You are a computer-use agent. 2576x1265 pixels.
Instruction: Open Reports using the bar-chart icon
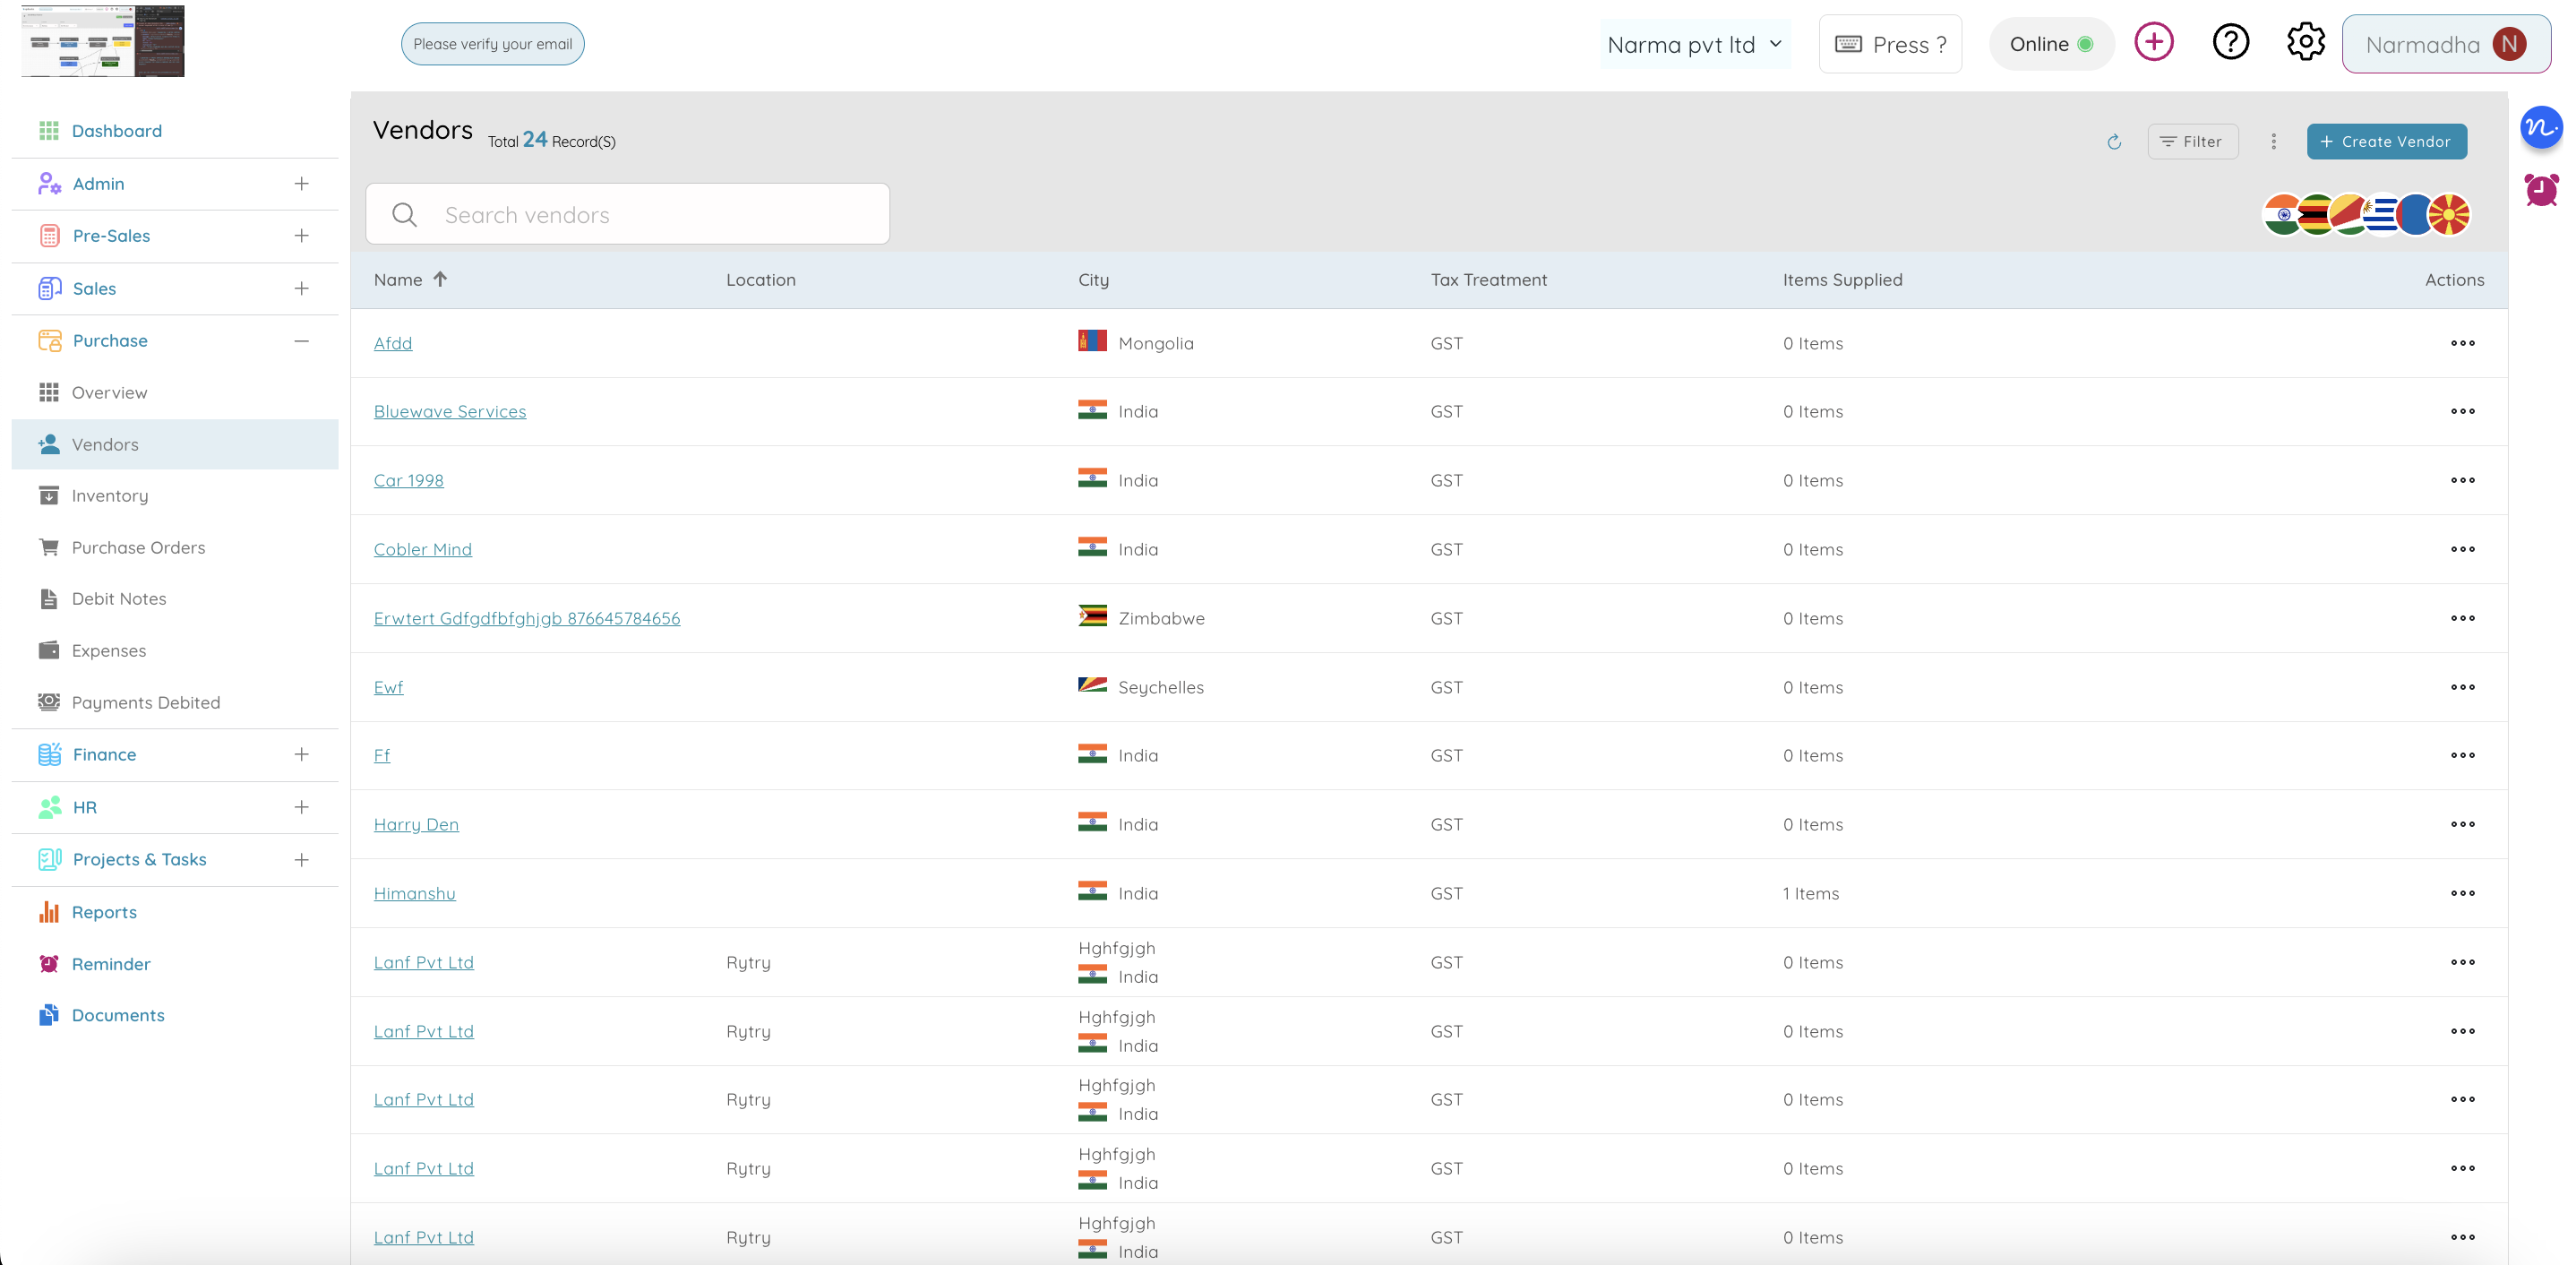tap(49, 911)
